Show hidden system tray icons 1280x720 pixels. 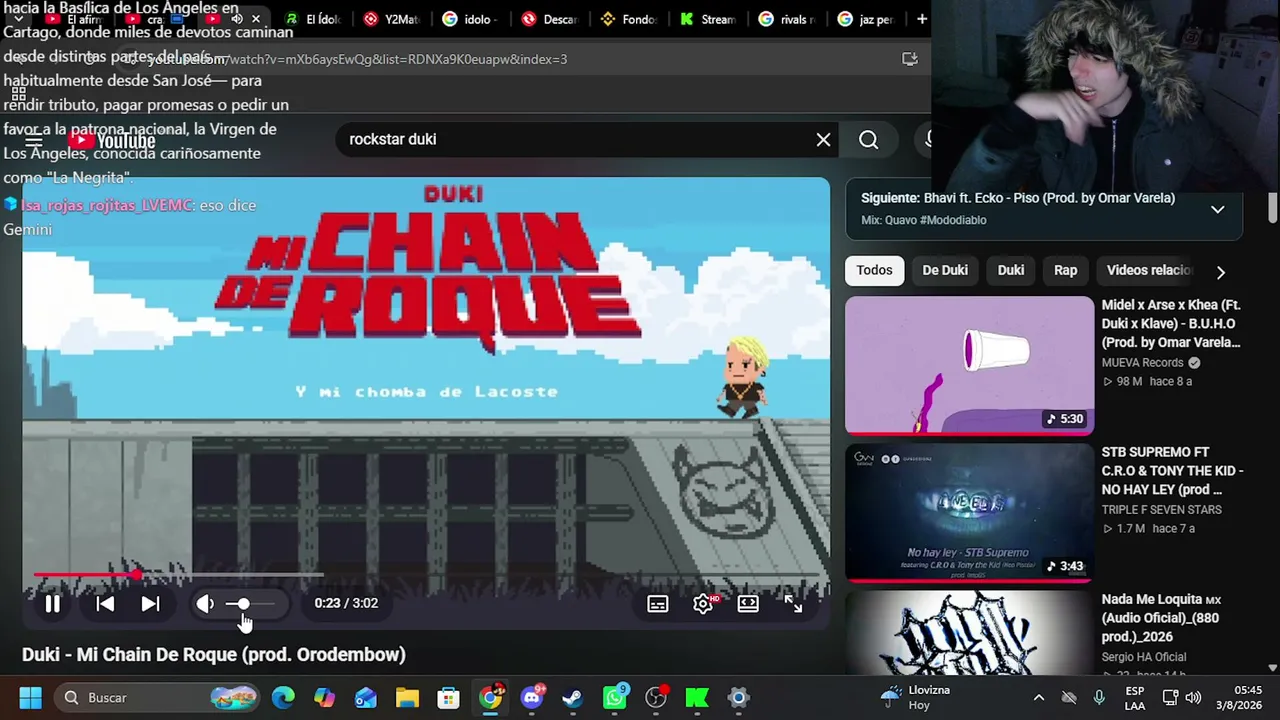[x=1039, y=698]
